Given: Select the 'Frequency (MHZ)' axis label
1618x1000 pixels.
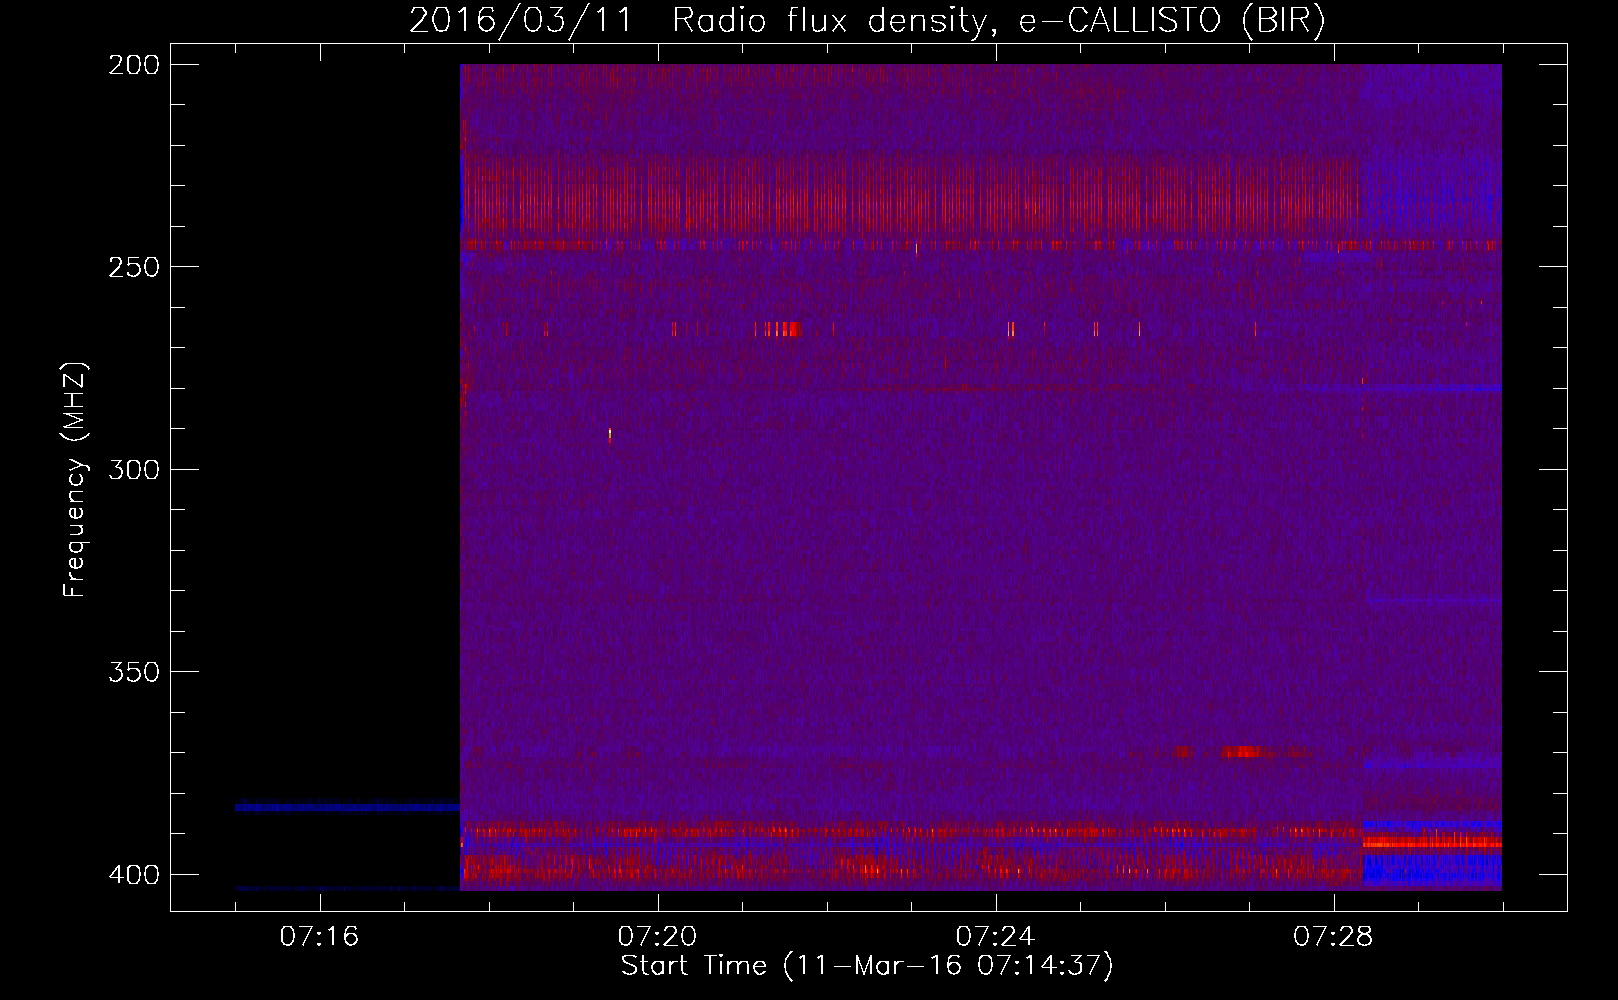Looking at the screenshot, I should [75, 480].
